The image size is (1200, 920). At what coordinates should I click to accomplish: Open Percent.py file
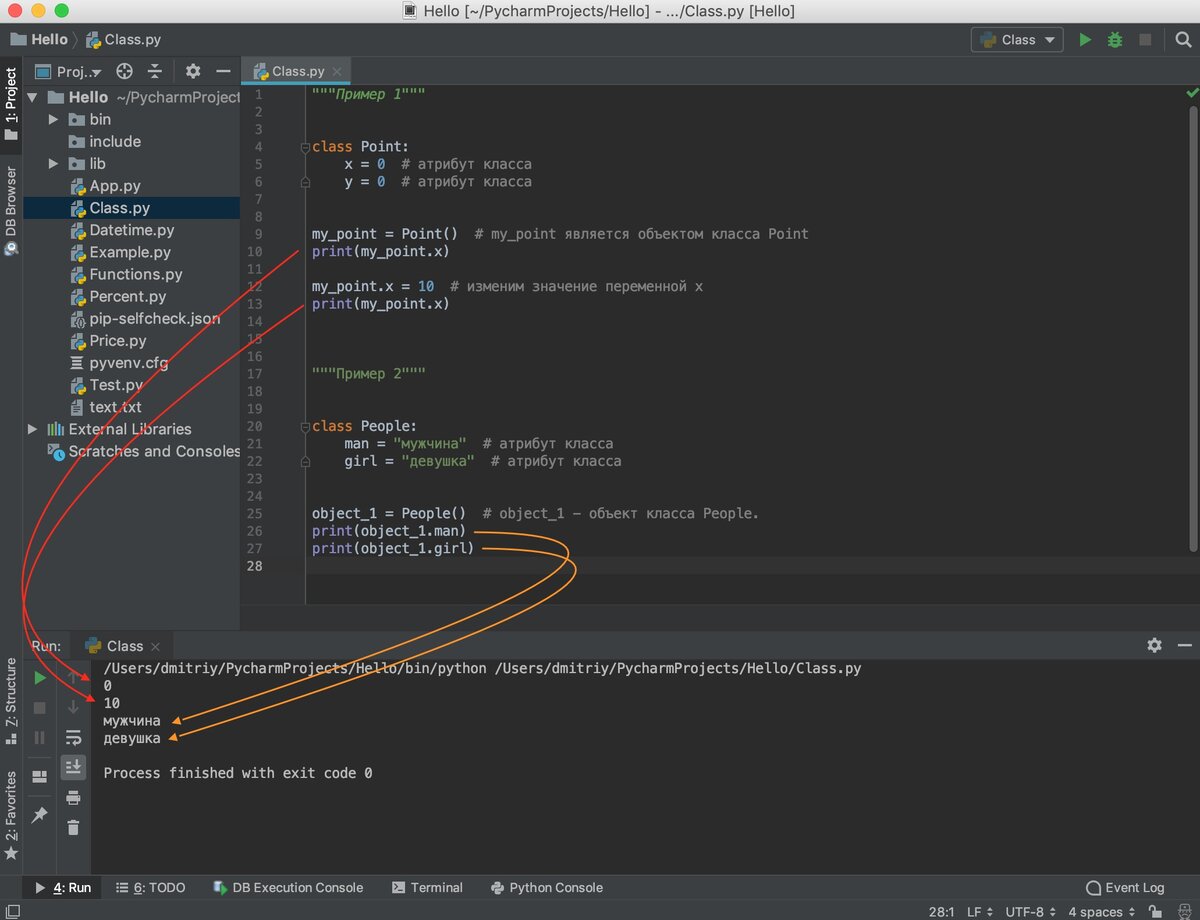128,295
